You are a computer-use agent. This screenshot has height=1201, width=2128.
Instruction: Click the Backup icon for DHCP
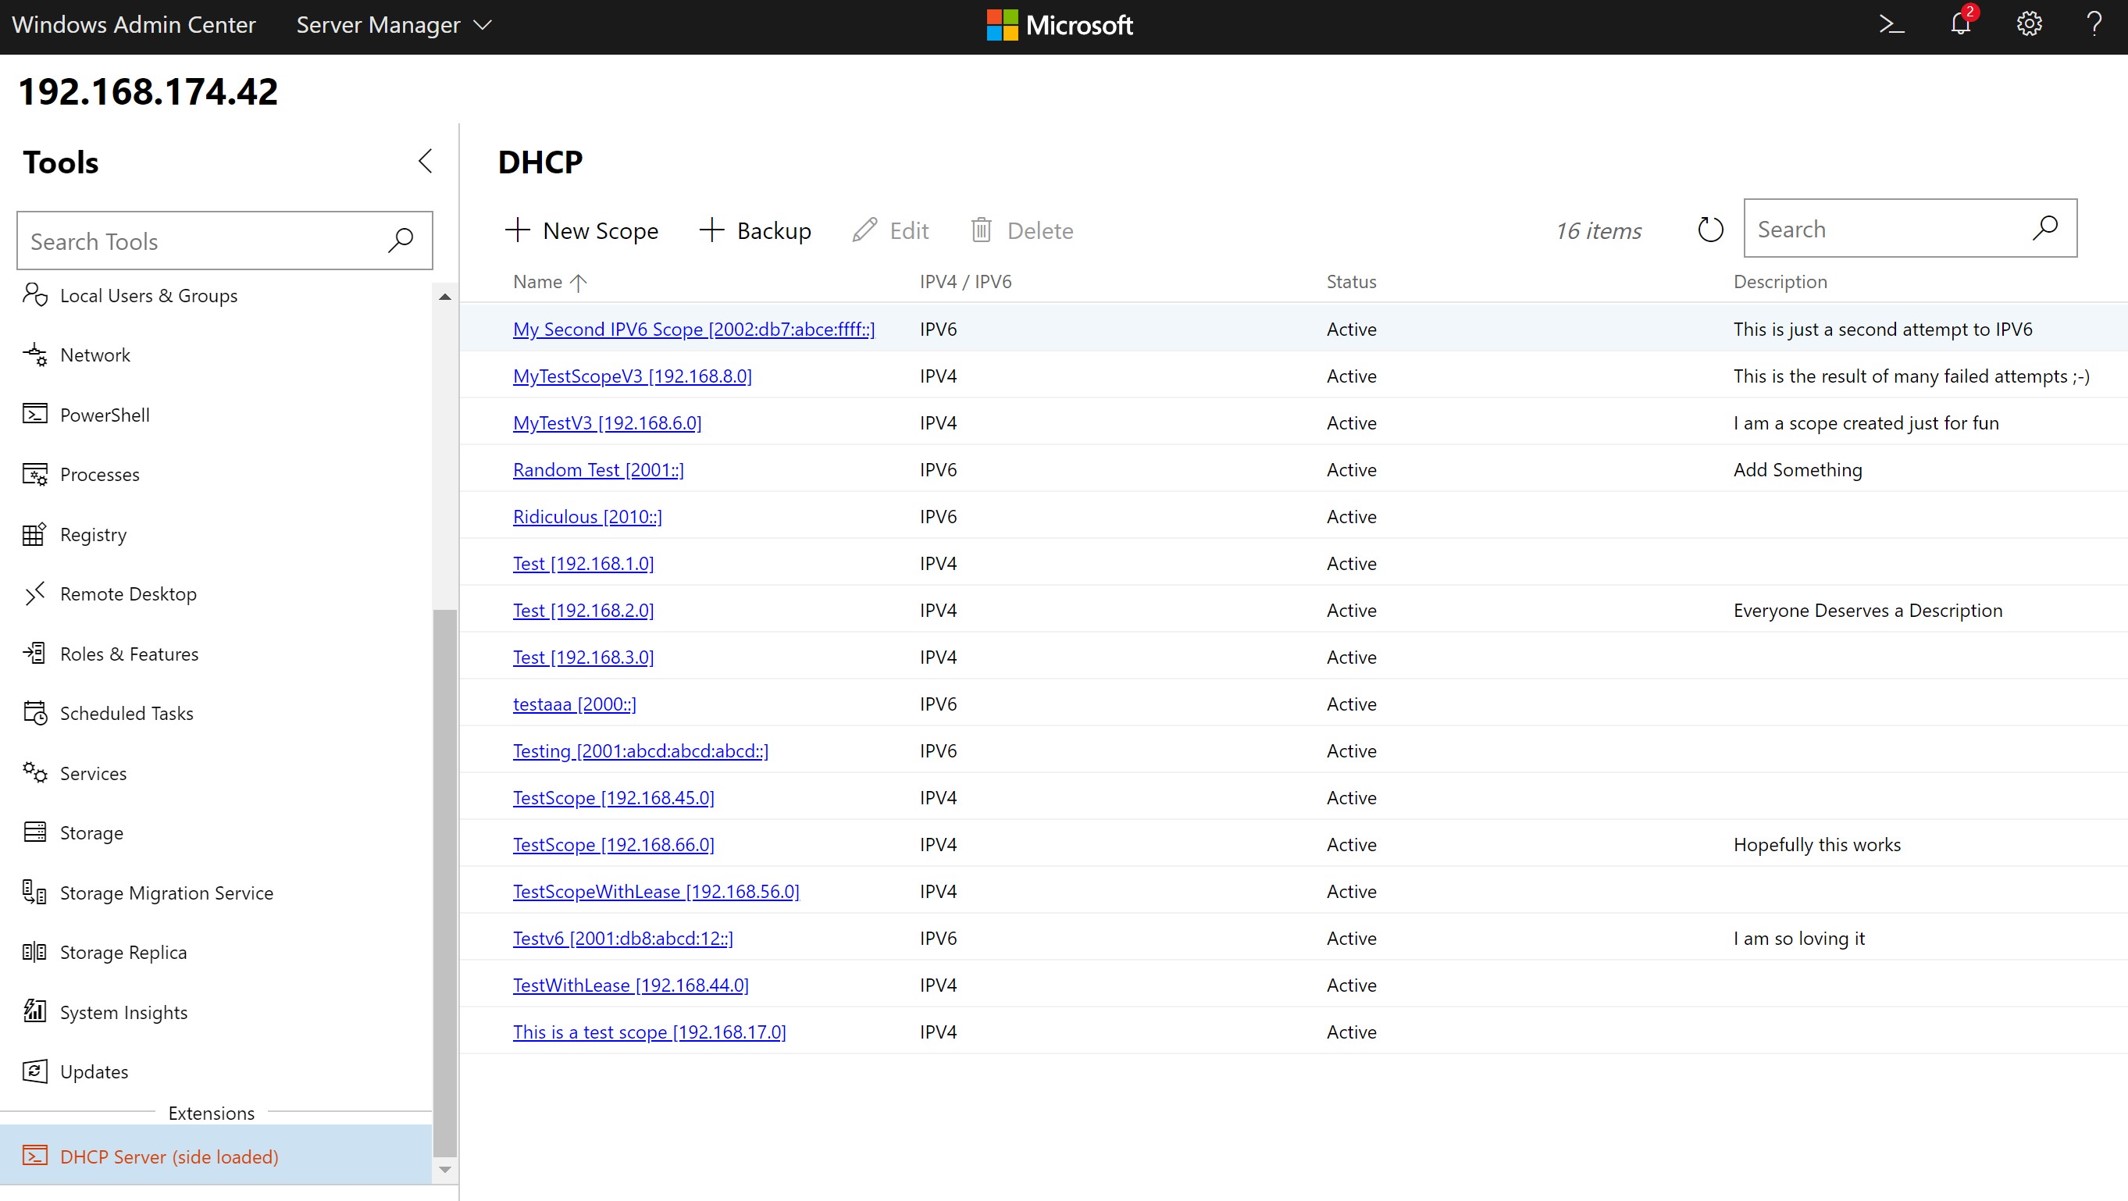point(712,229)
